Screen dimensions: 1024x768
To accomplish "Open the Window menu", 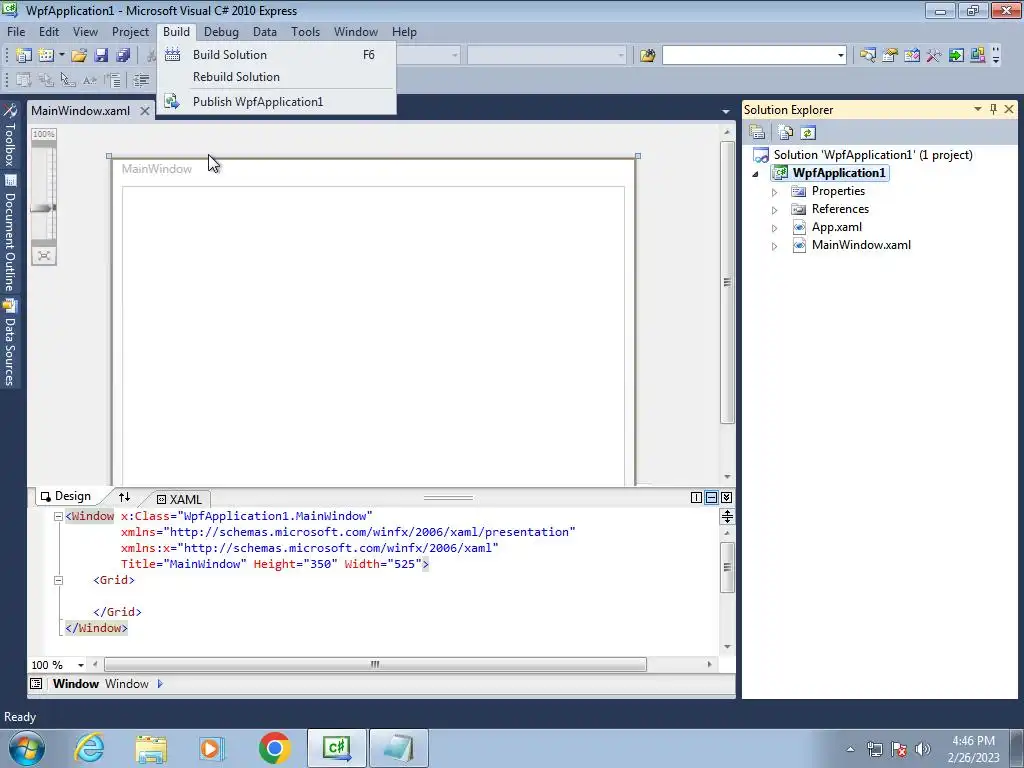I will point(355,31).
